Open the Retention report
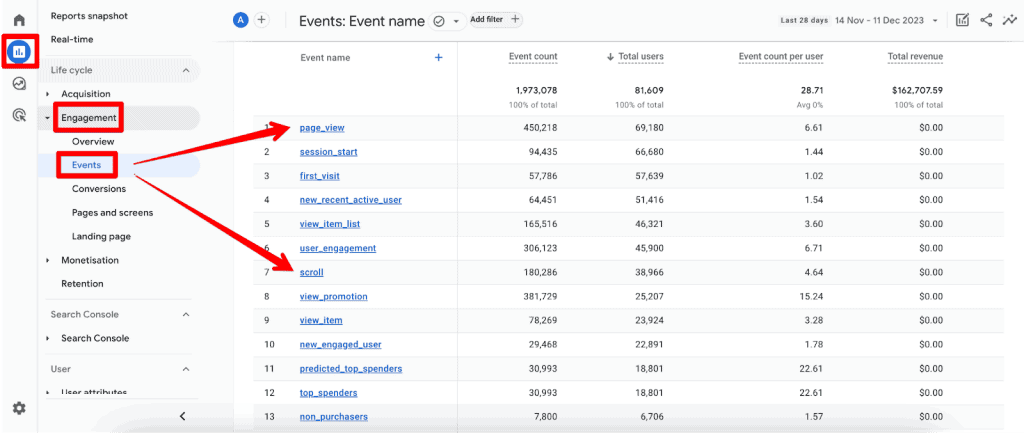 click(82, 283)
